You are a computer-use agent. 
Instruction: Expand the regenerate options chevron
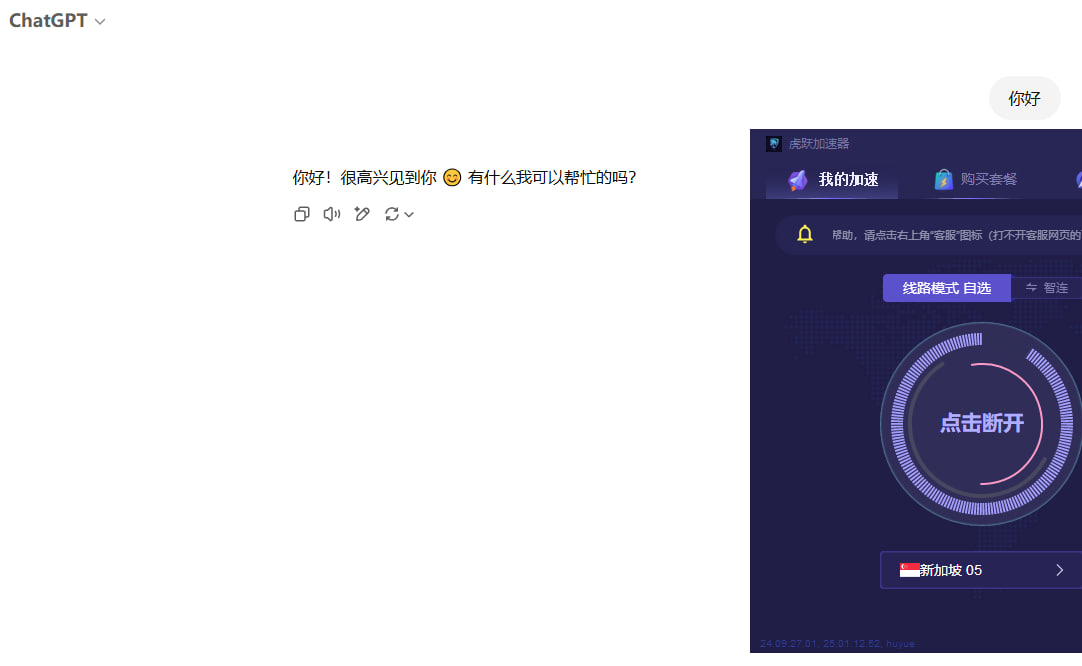coord(409,215)
